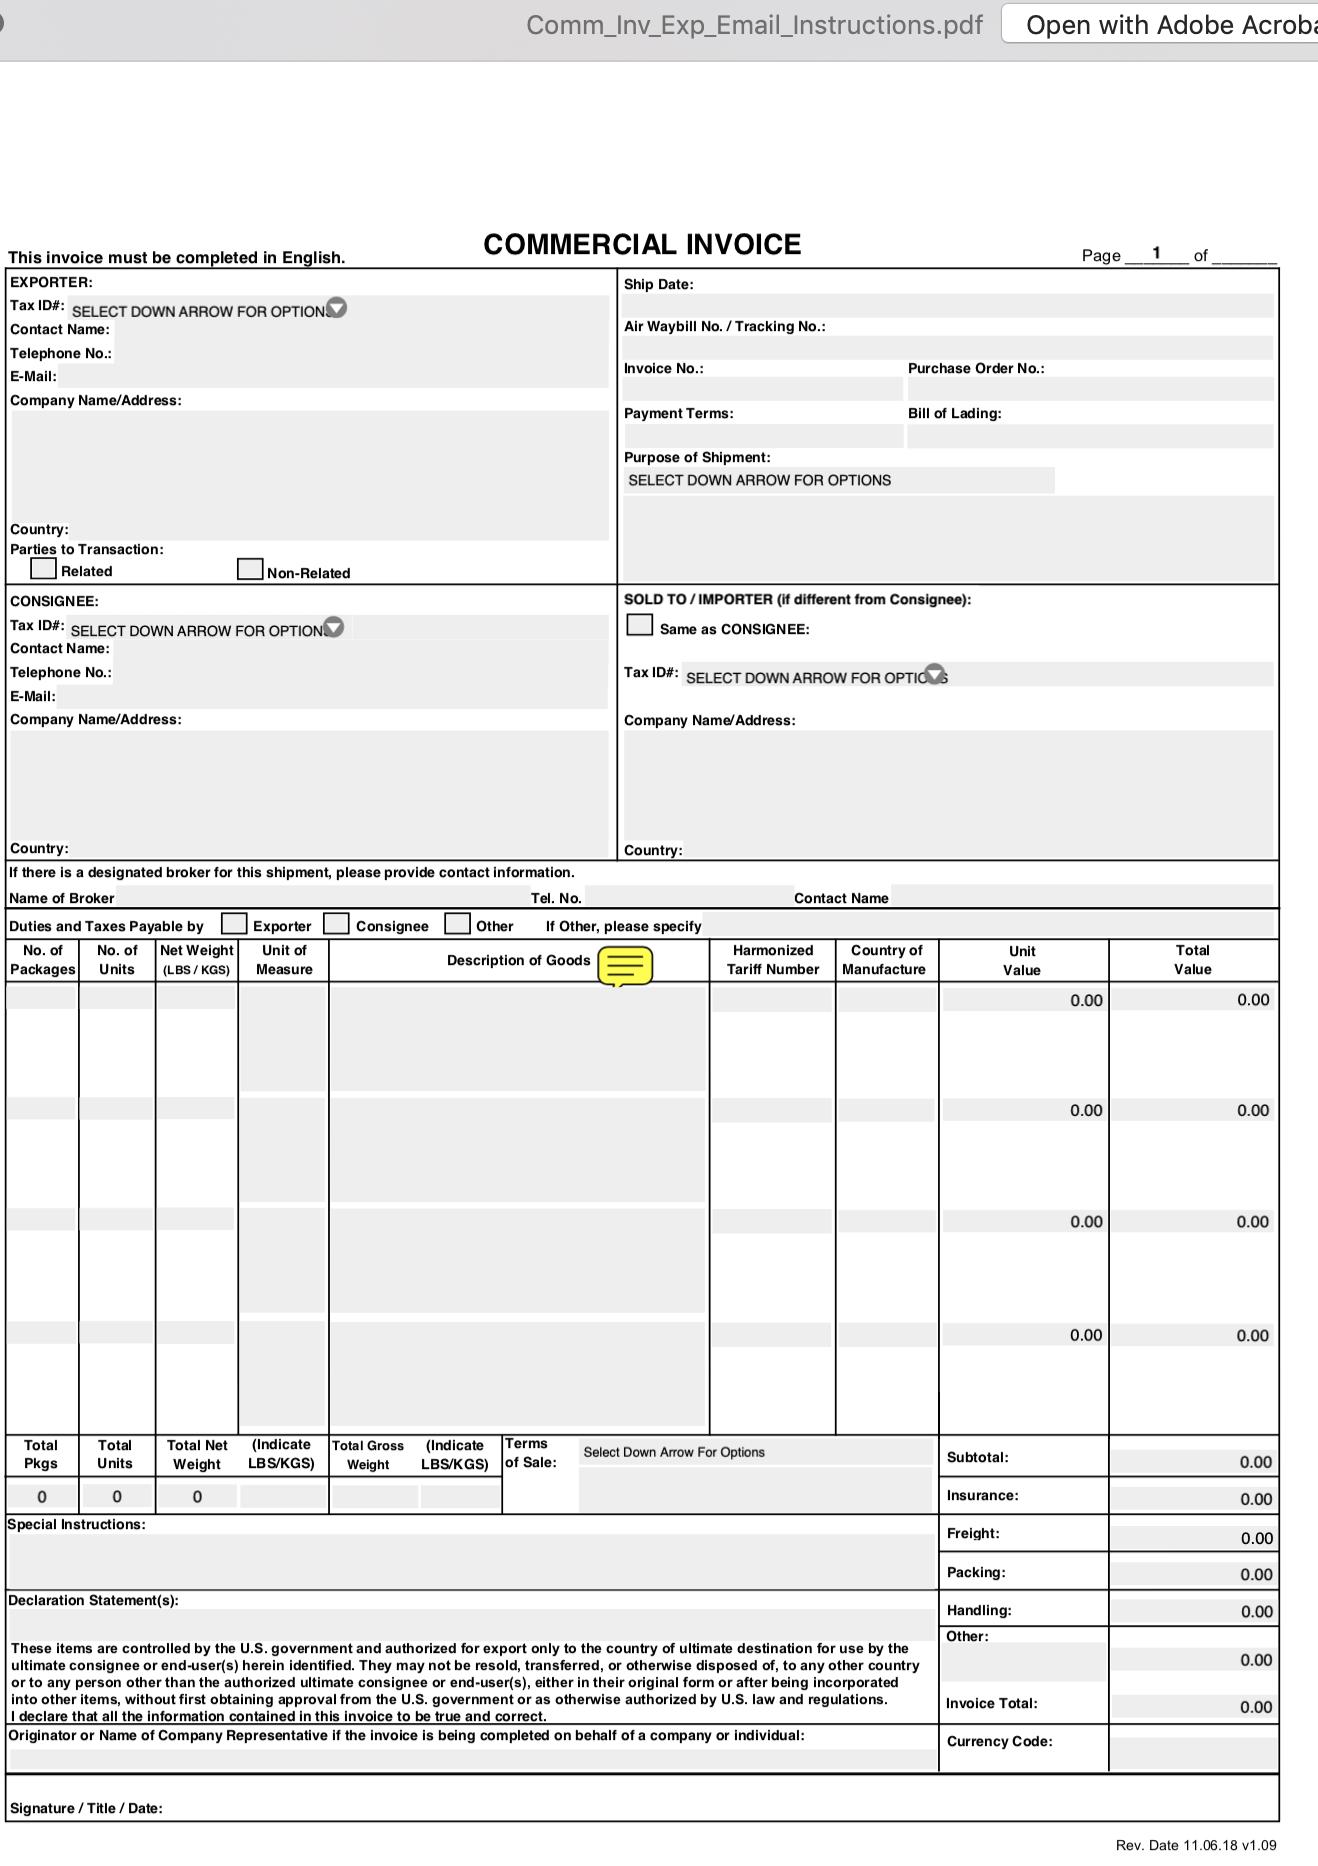Click Consignee Company Name/Address box

[310, 794]
